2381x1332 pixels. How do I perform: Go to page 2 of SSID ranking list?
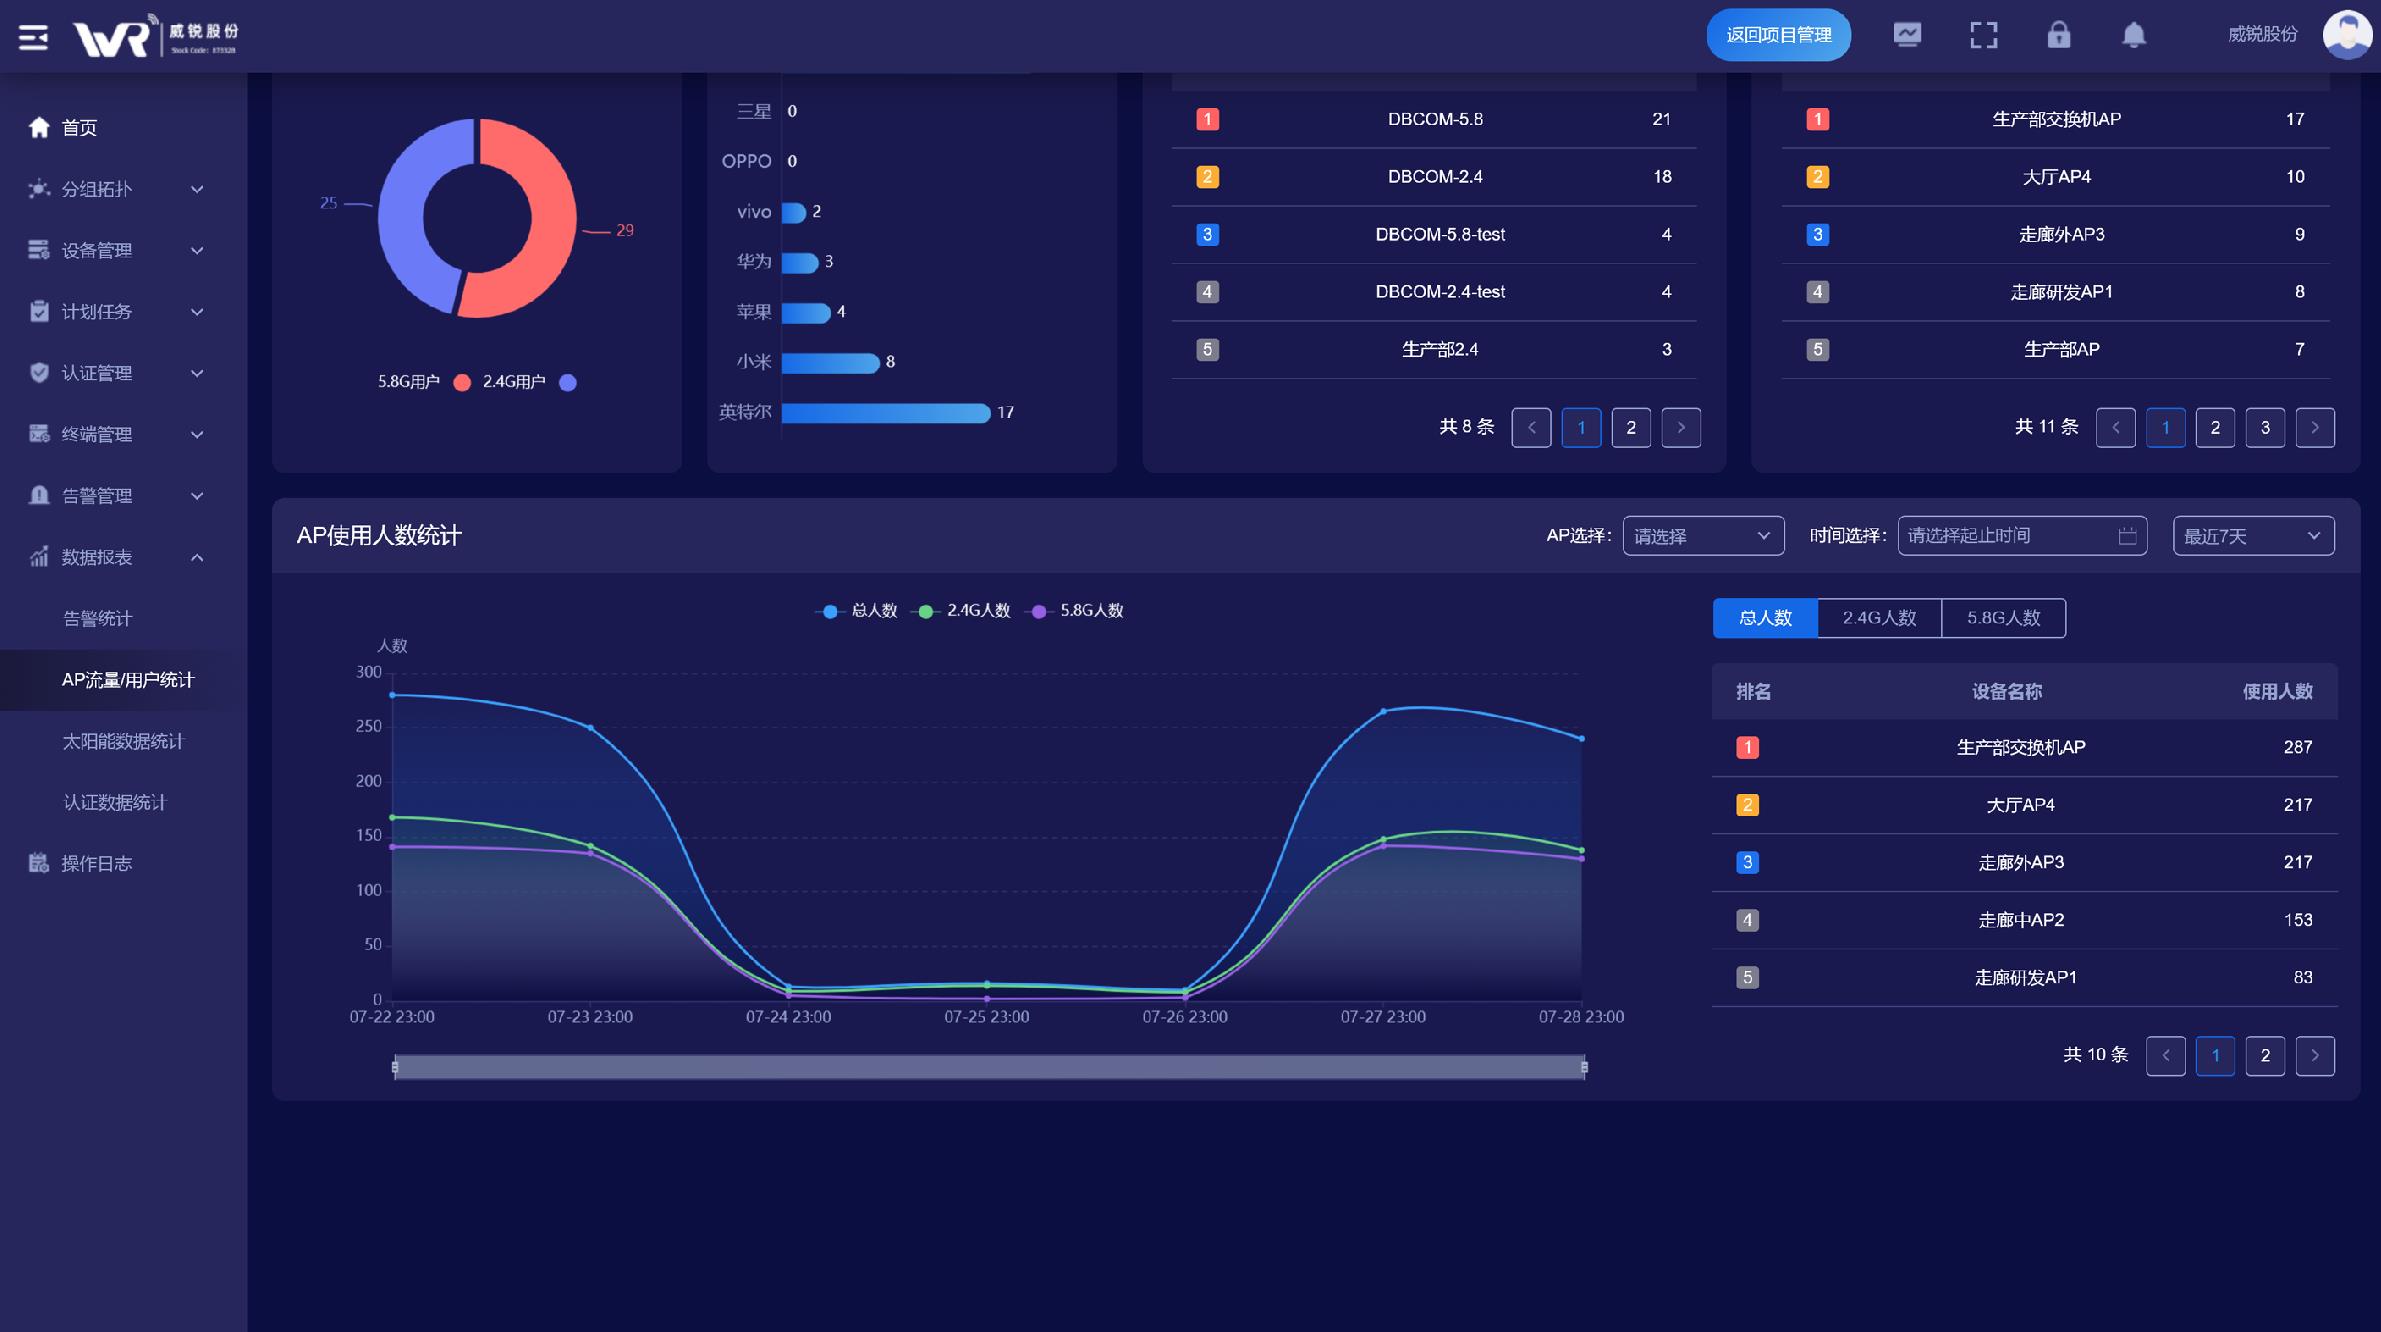tap(1631, 428)
